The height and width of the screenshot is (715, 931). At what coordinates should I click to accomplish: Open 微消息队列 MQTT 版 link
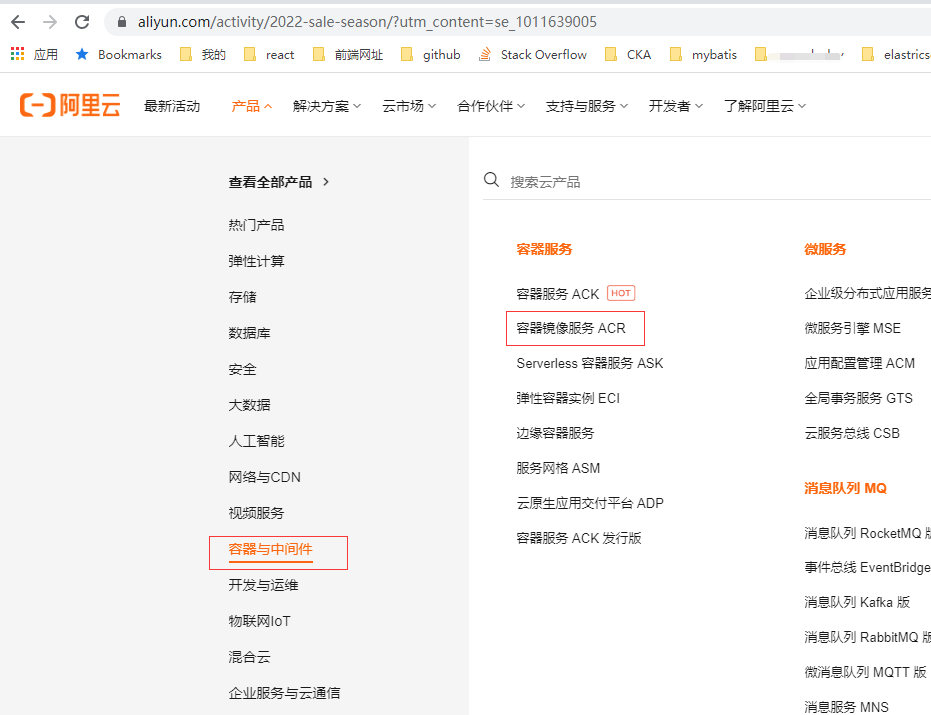point(865,672)
